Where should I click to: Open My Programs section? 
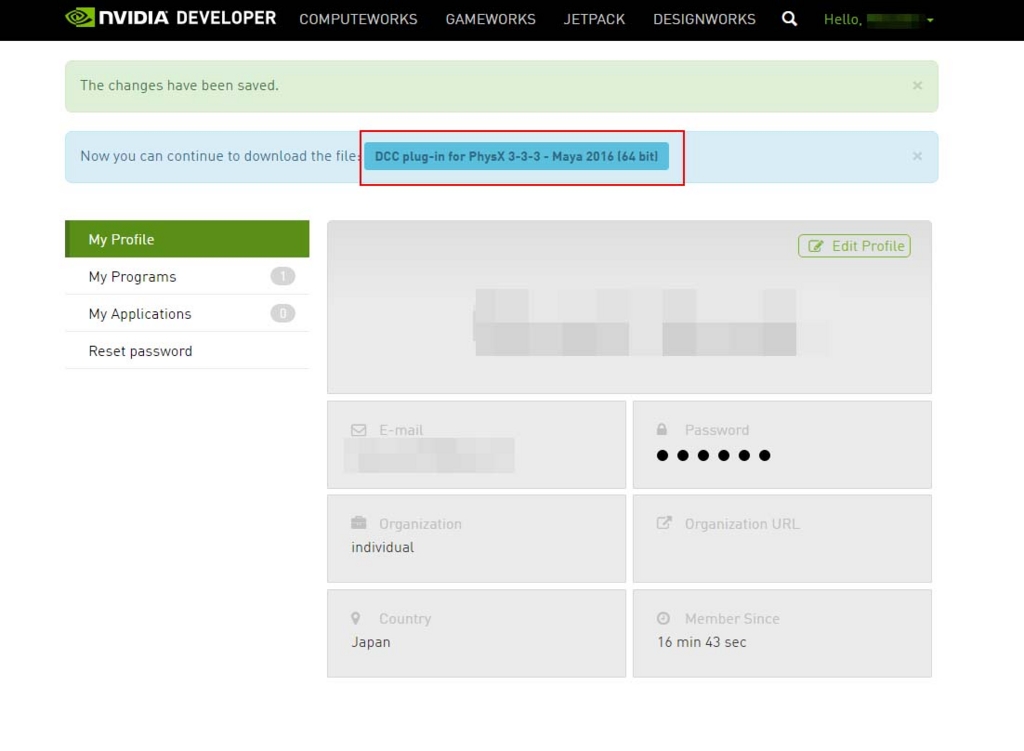[x=187, y=276]
